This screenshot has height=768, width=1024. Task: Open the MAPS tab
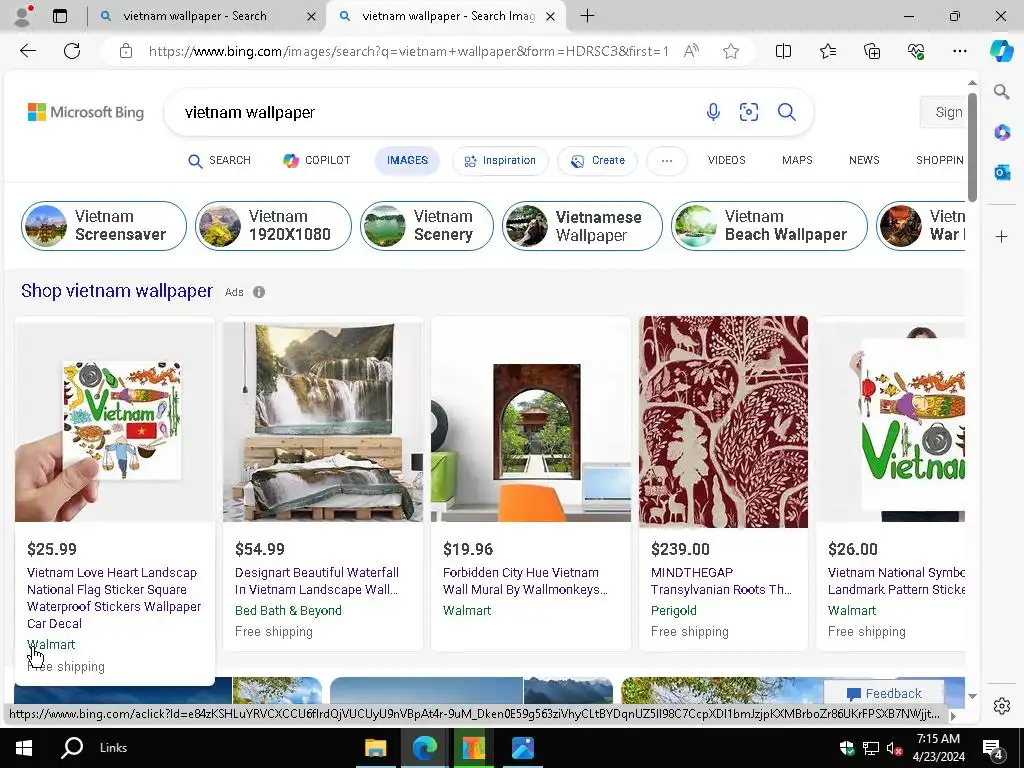(797, 160)
